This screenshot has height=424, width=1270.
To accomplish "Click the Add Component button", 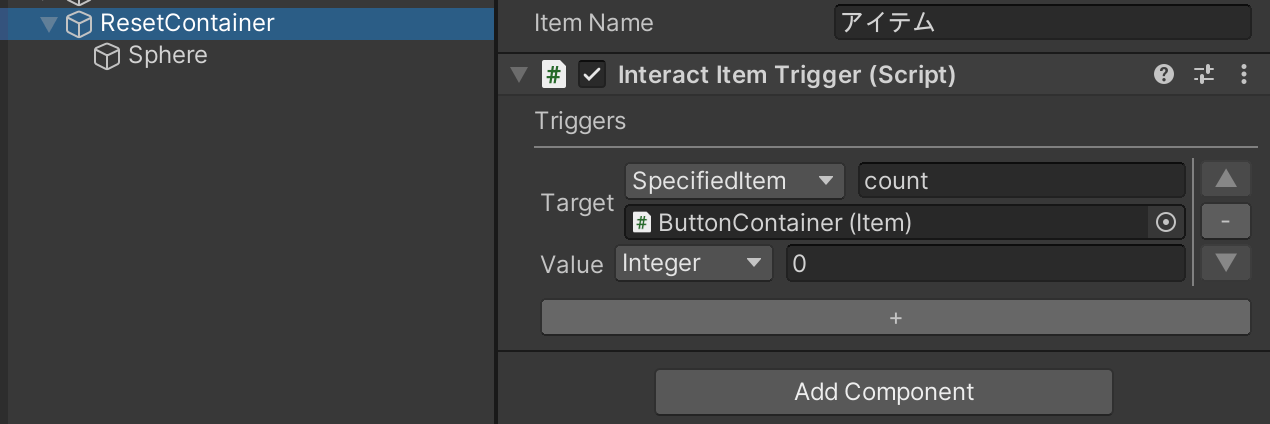I will [x=884, y=392].
